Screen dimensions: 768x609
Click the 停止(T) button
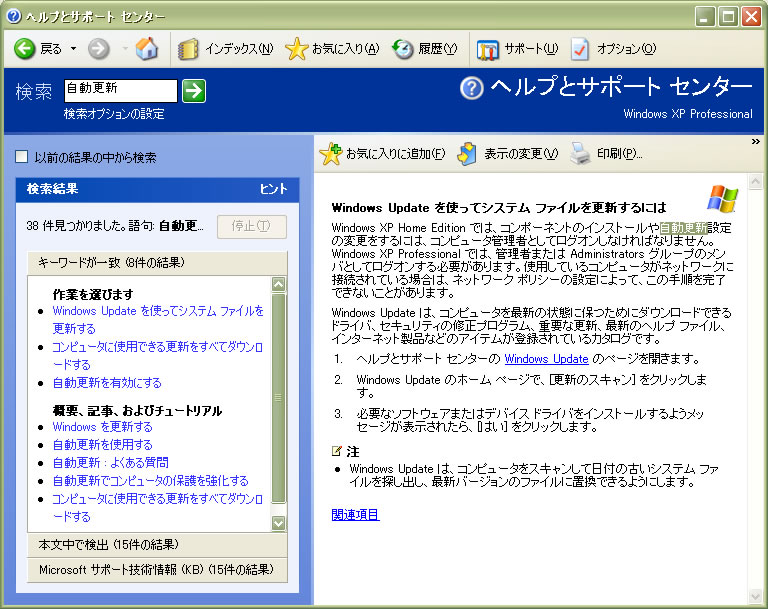click(252, 226)
